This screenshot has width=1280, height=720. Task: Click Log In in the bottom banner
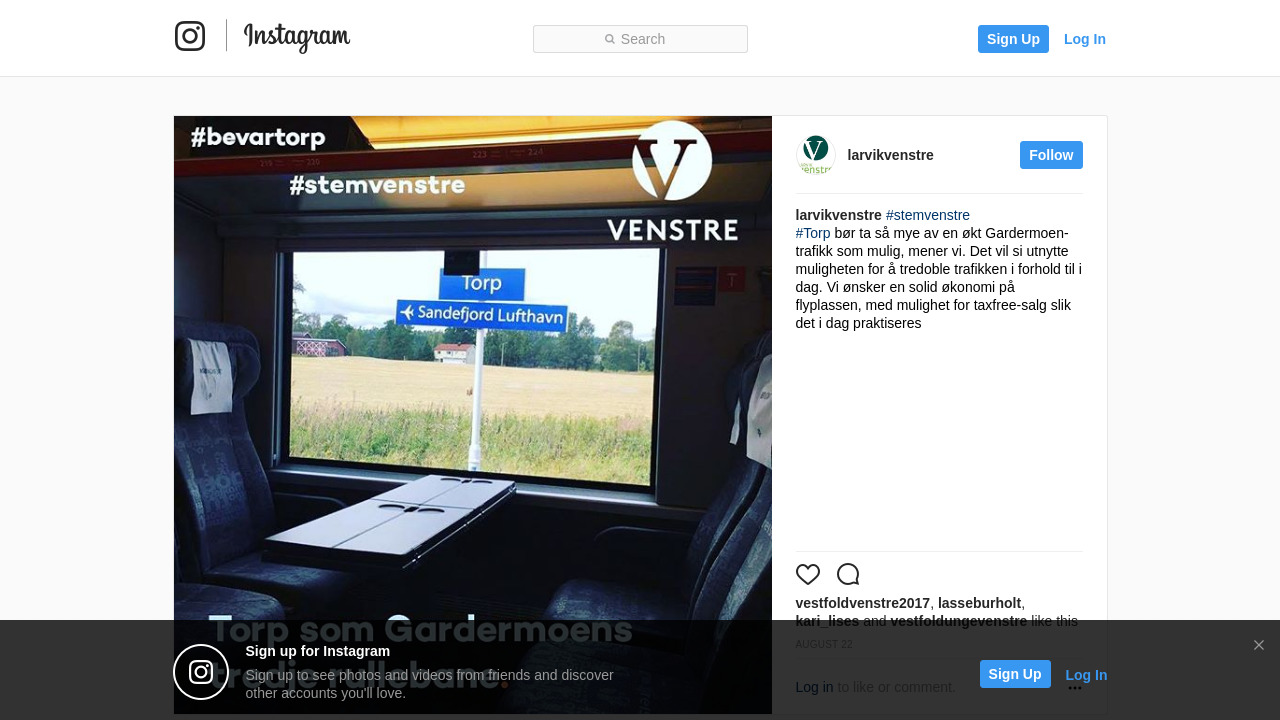[1086, 675]
